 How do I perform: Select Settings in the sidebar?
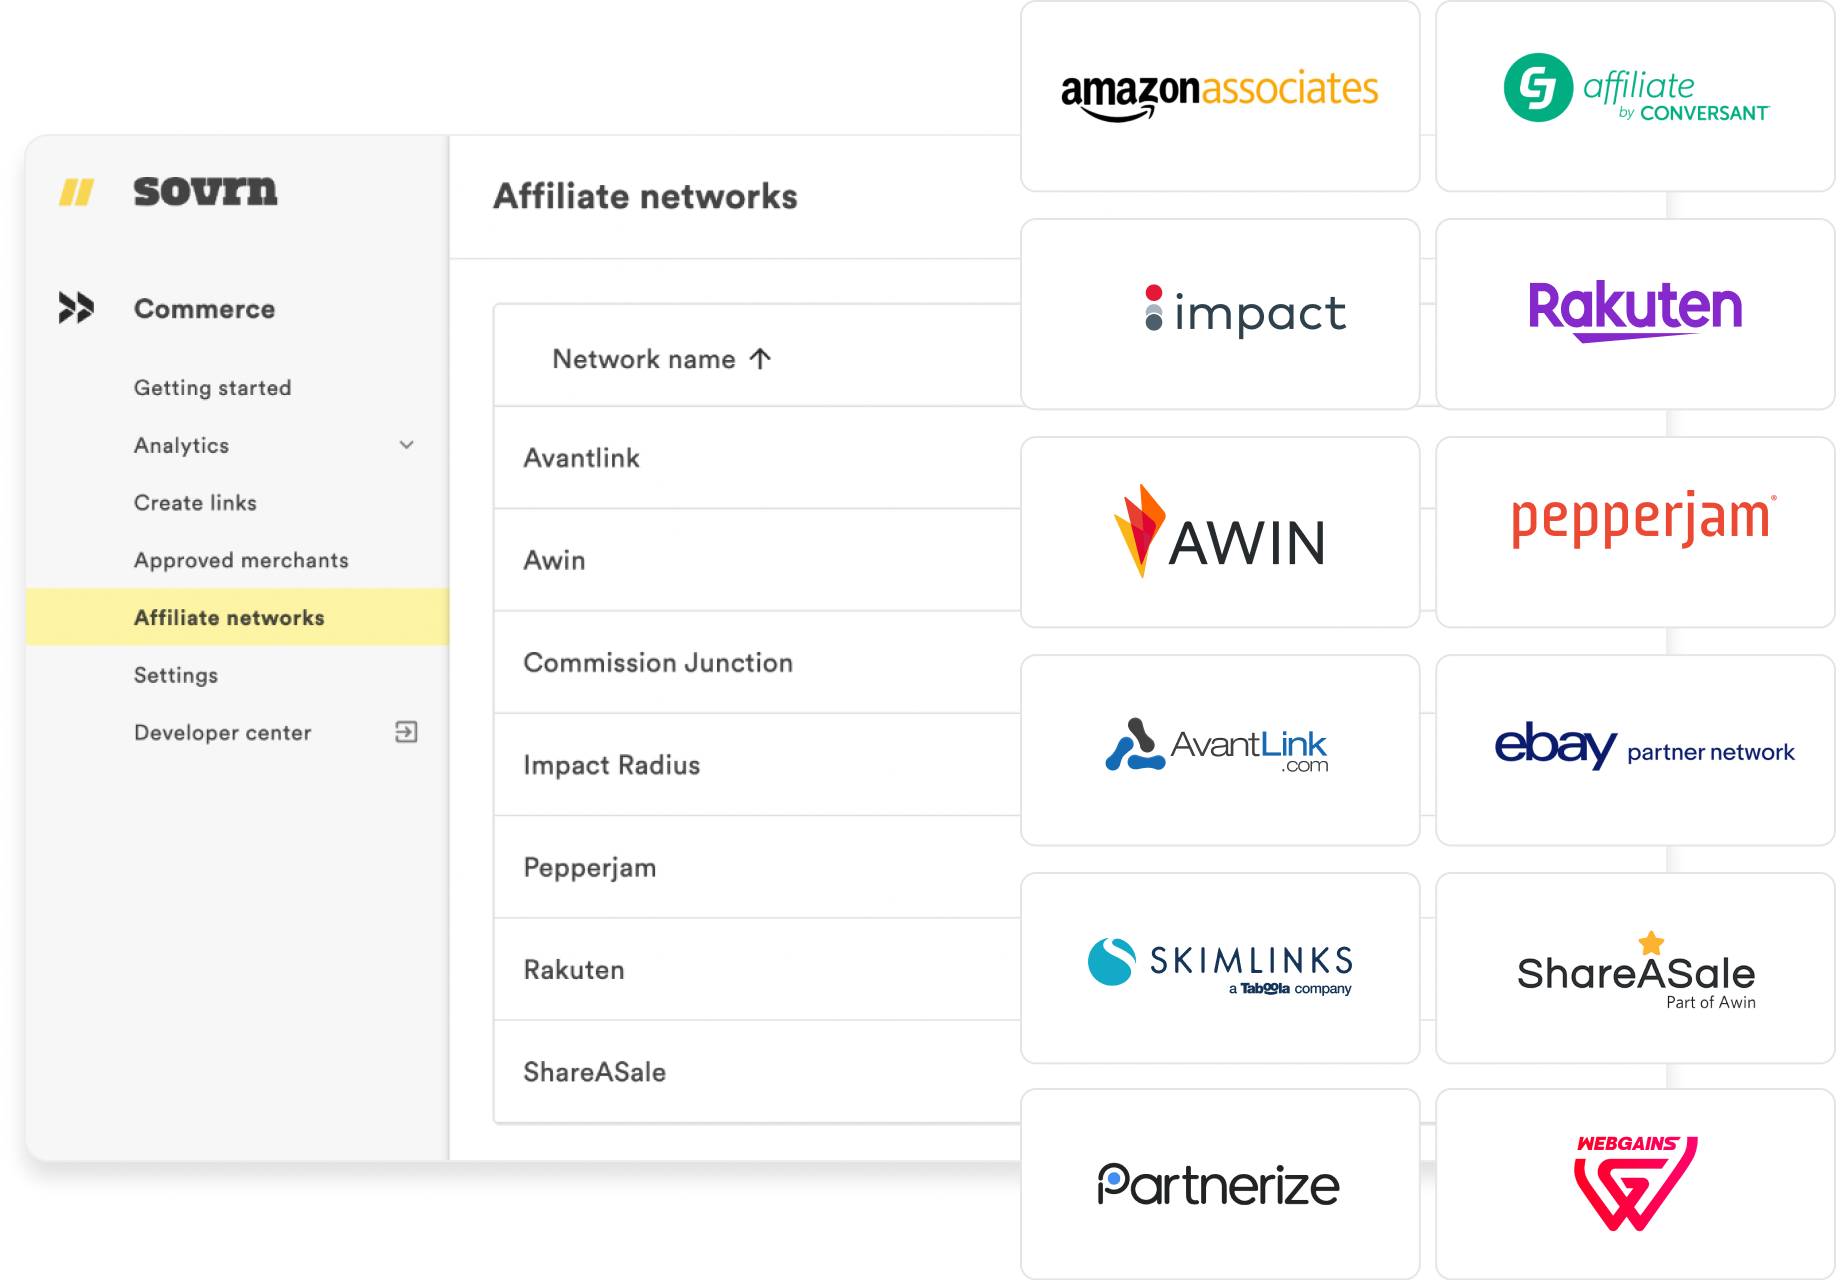tap(176, 675)
